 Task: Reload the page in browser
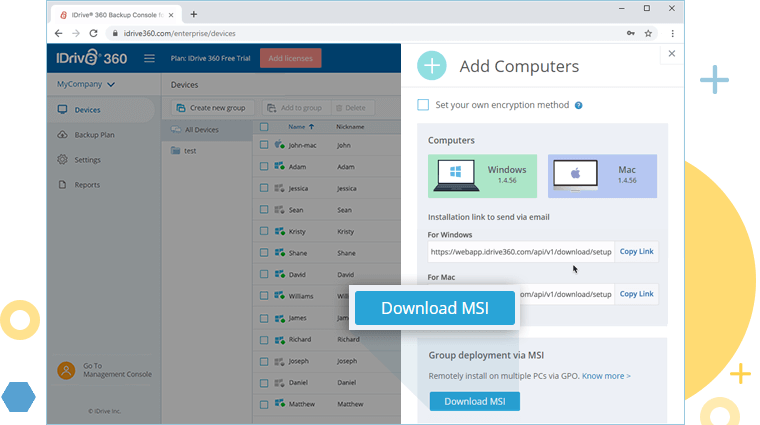click(94, 33)
